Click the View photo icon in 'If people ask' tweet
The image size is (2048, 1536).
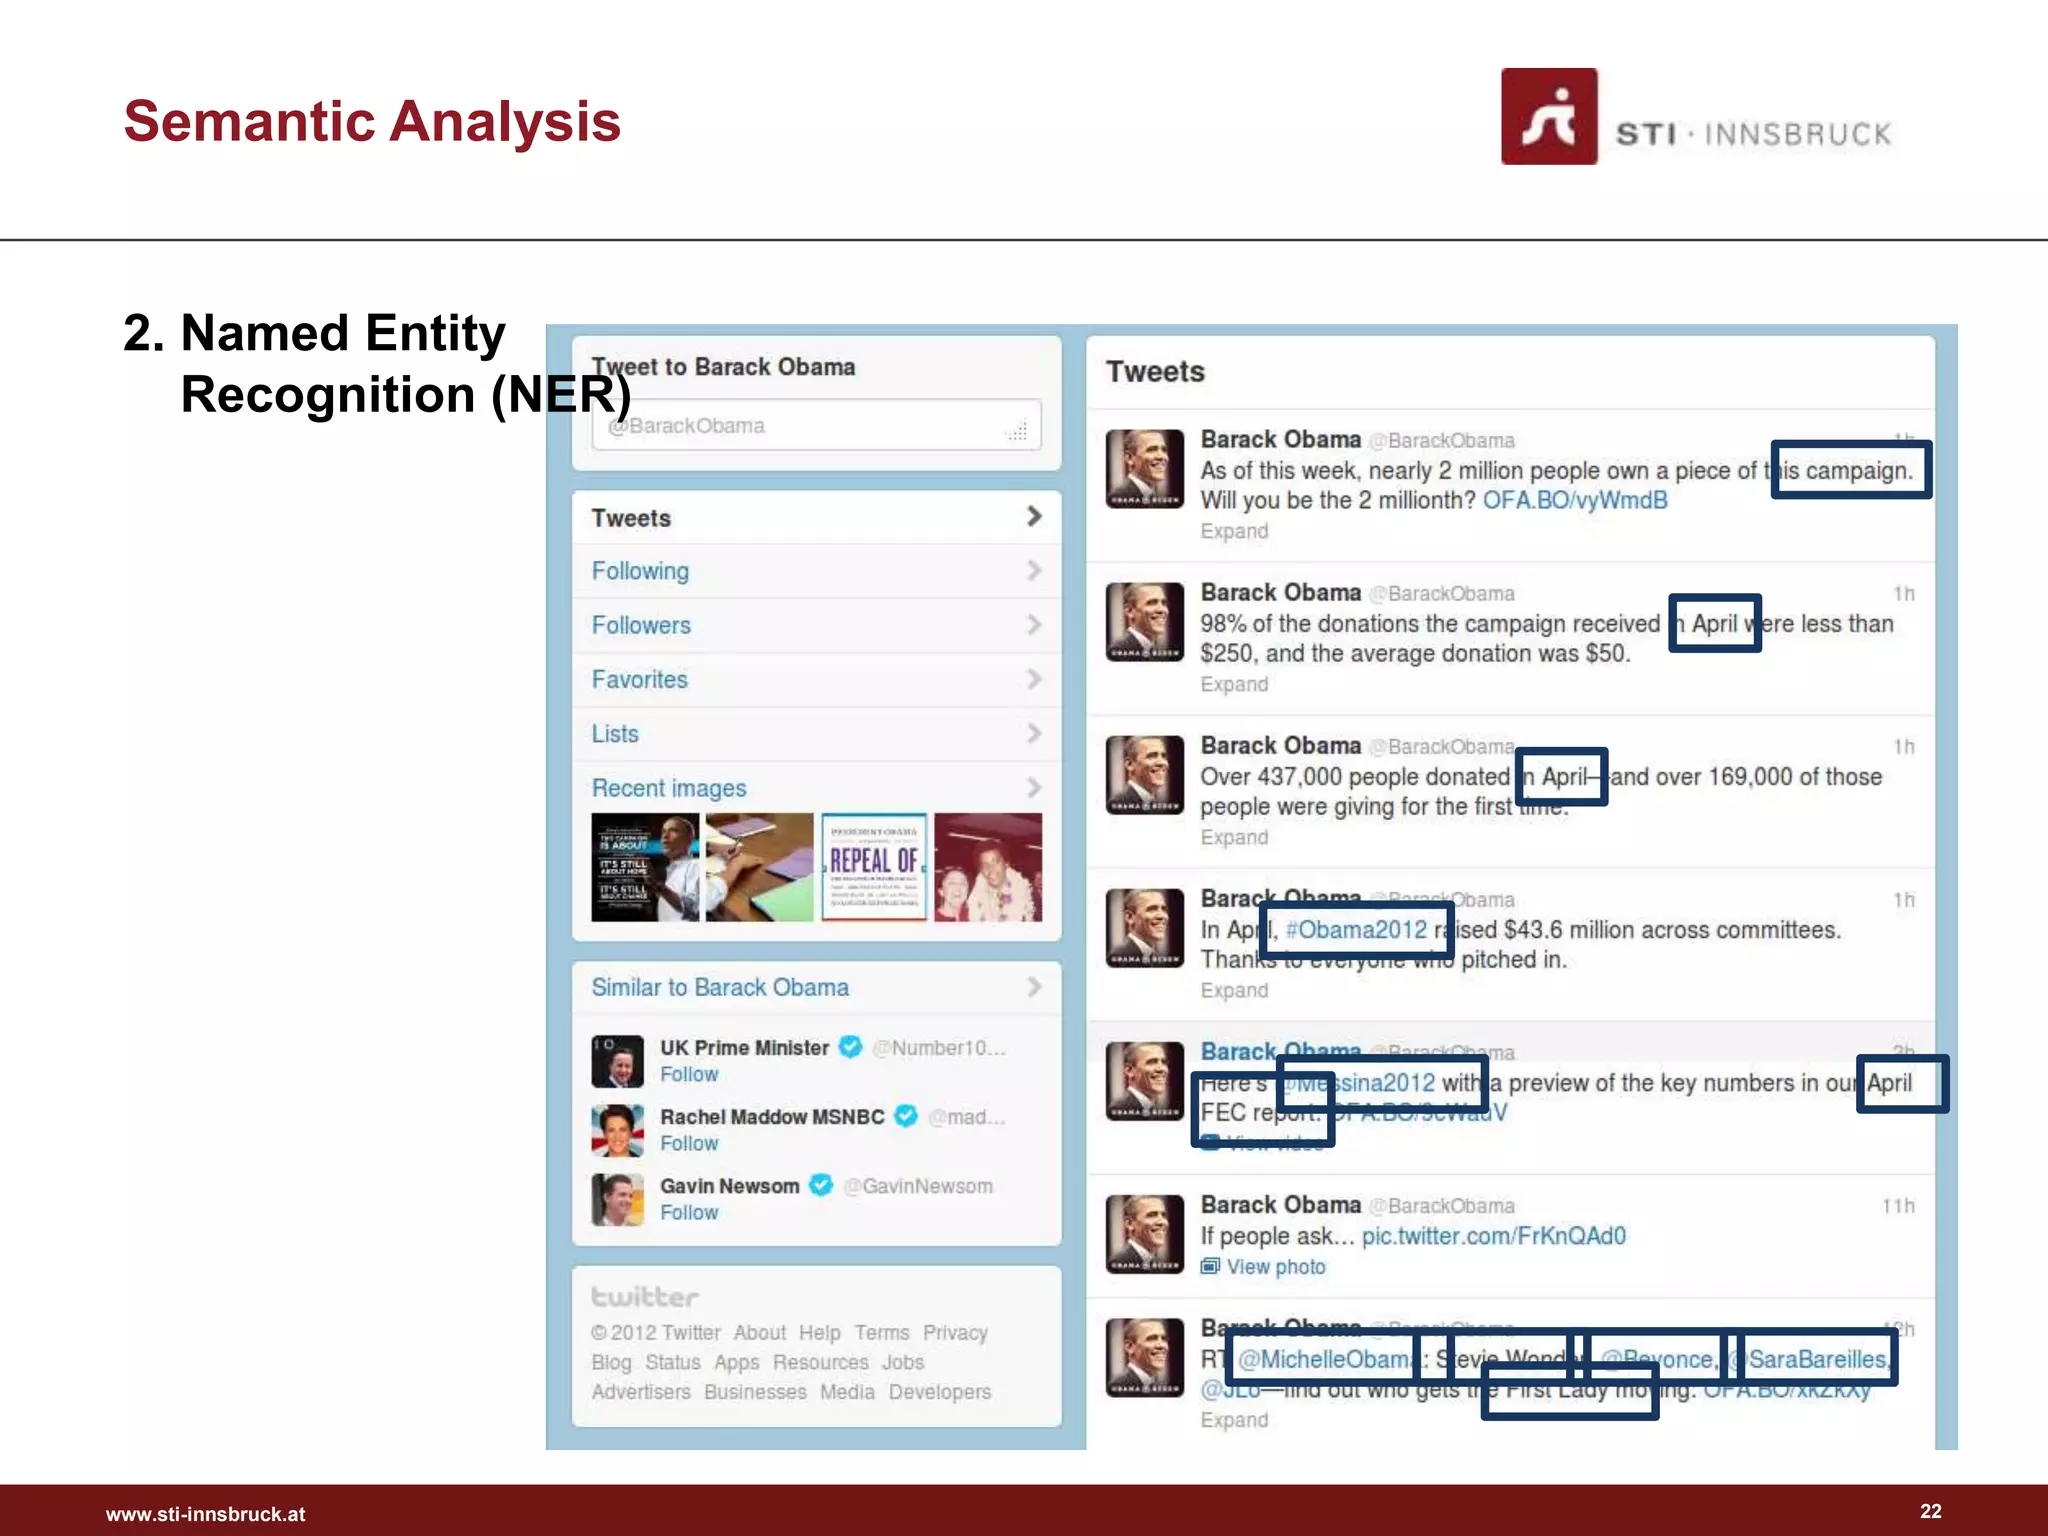click(x=1210, y=1266)
